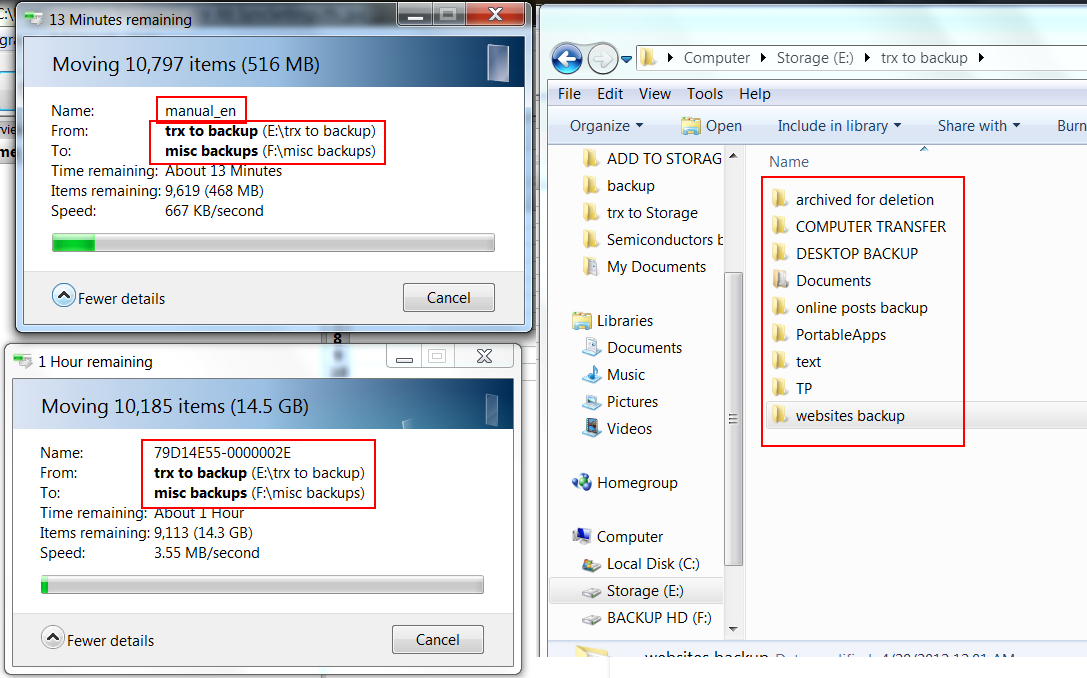This screenshot has width=1087, height=678.
Task: Cancel the 516 MB move operation
Action: (449, 297)
